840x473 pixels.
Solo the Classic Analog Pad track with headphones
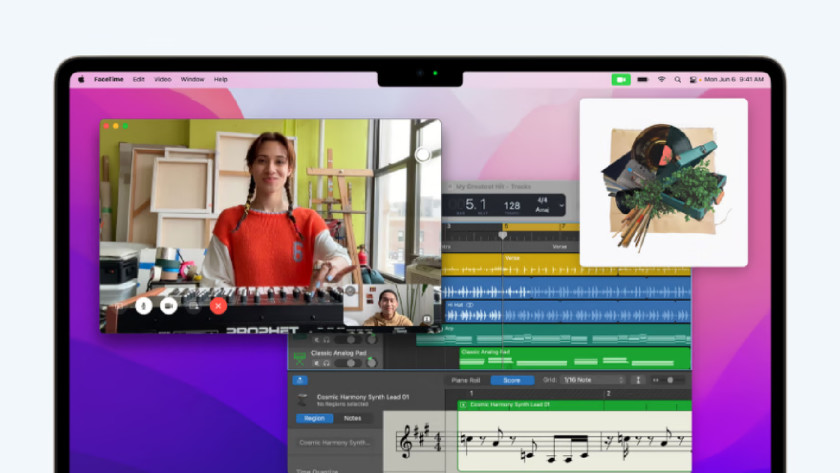pyautogui.click(x=326, y=363)
